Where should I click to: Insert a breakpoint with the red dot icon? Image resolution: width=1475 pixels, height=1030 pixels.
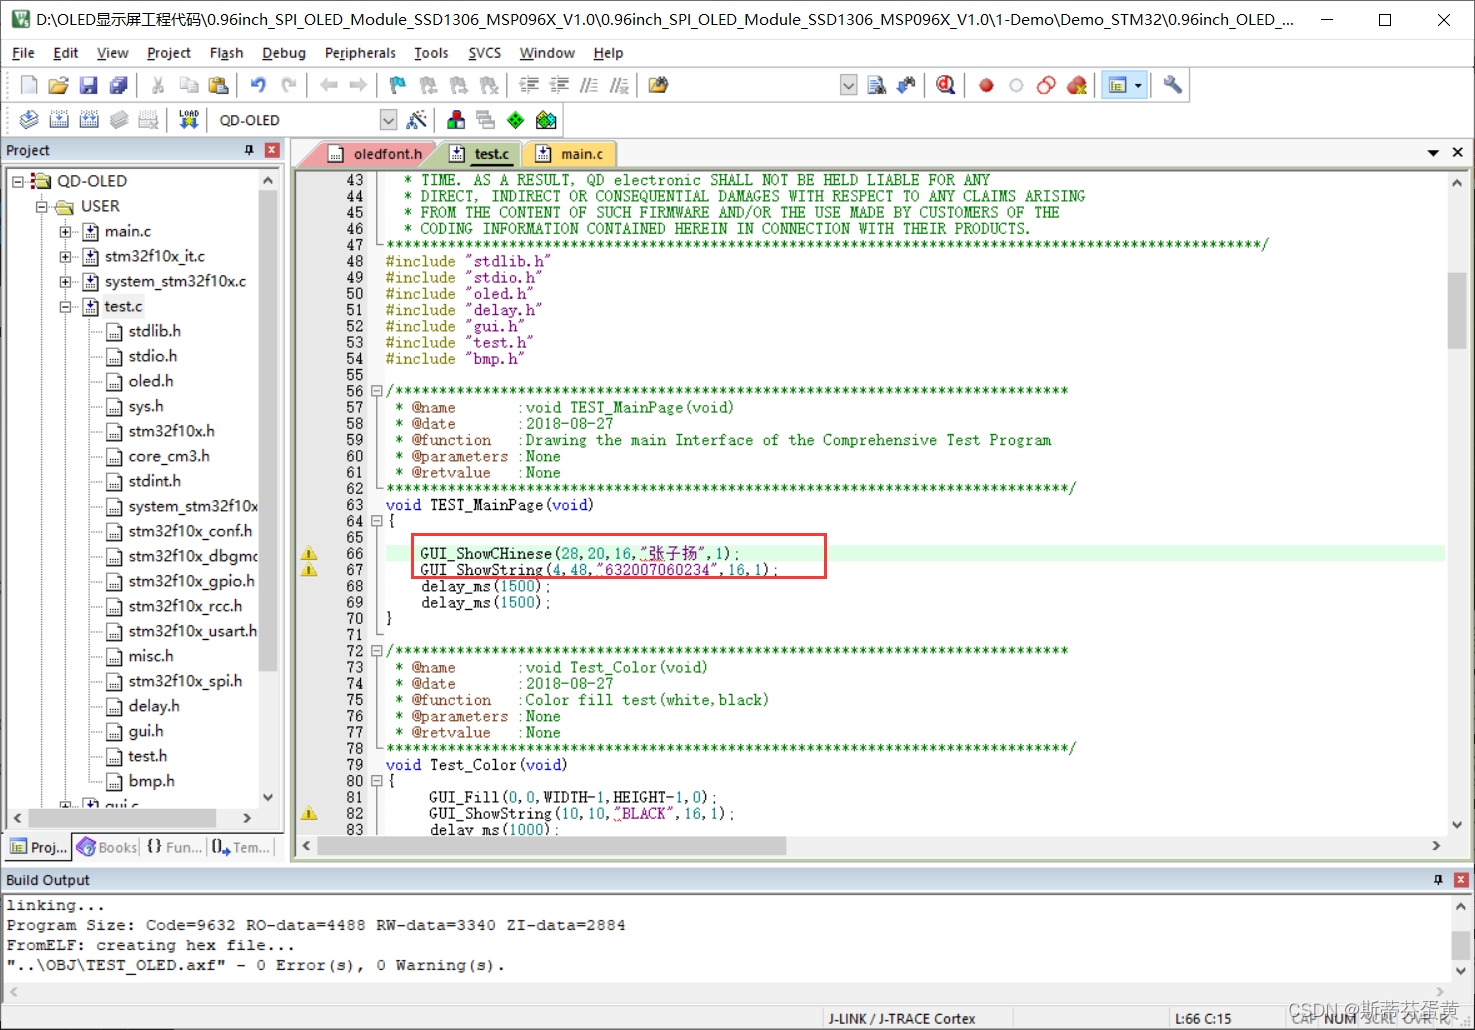pos(986,85)
